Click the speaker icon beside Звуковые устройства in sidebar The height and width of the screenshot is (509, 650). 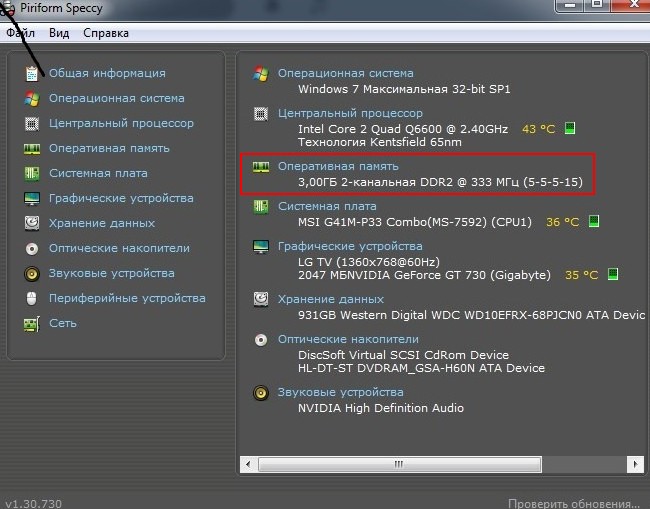coord(32,274)
